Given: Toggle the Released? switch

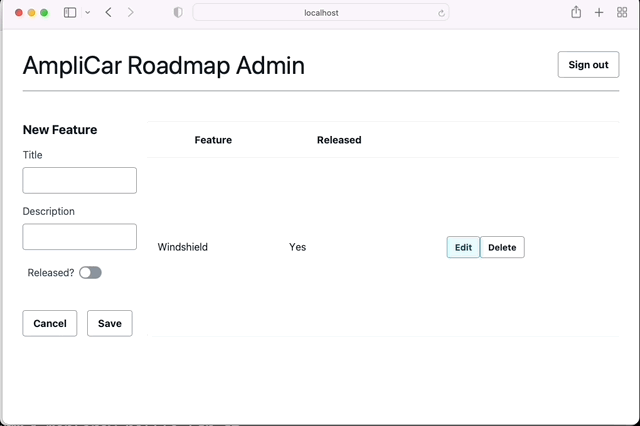Looking at the screenshot, I should coord(90,273).
